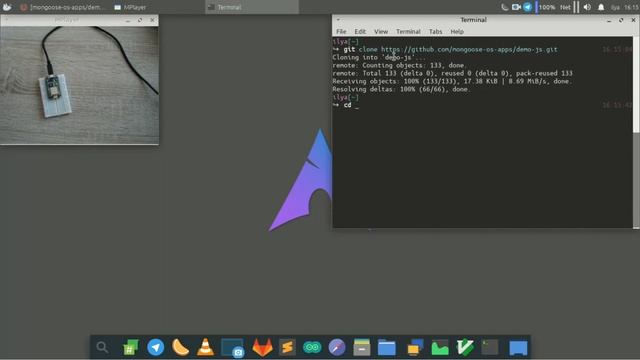
Task: Open the File menu in Terminal
Action: pos(341,31)
